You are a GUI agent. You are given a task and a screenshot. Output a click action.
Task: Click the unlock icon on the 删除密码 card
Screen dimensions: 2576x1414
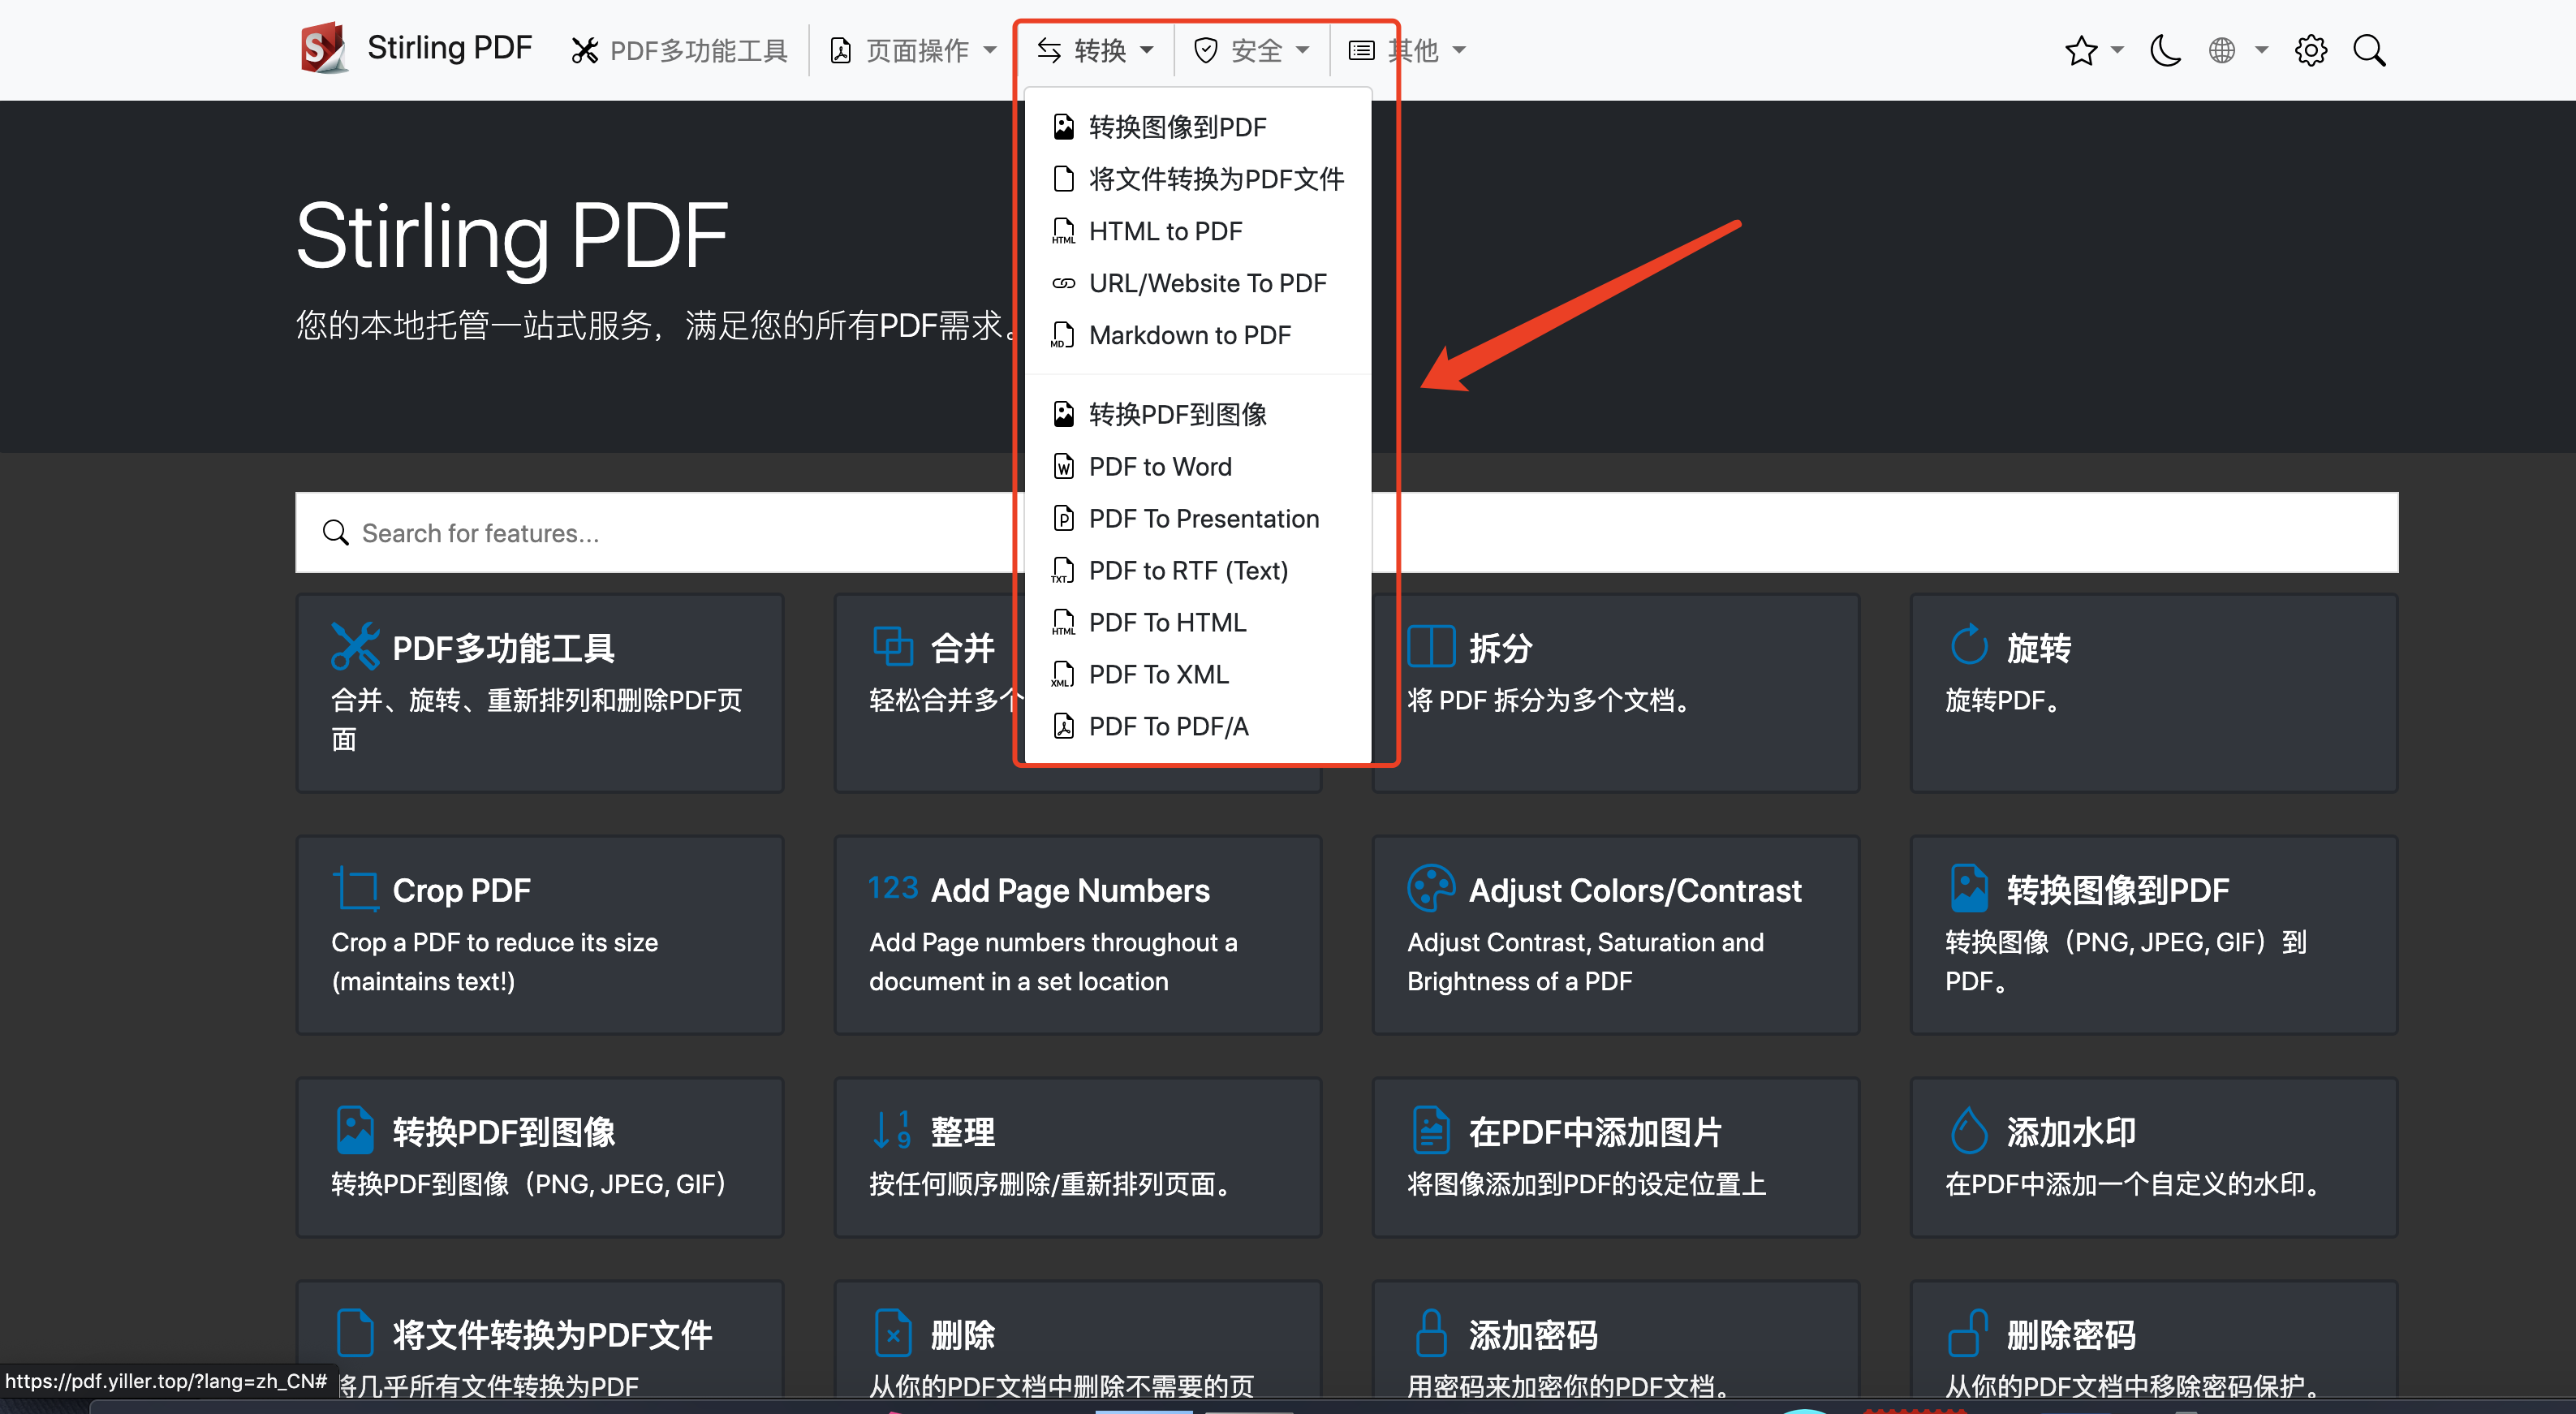[1968, 1333]
